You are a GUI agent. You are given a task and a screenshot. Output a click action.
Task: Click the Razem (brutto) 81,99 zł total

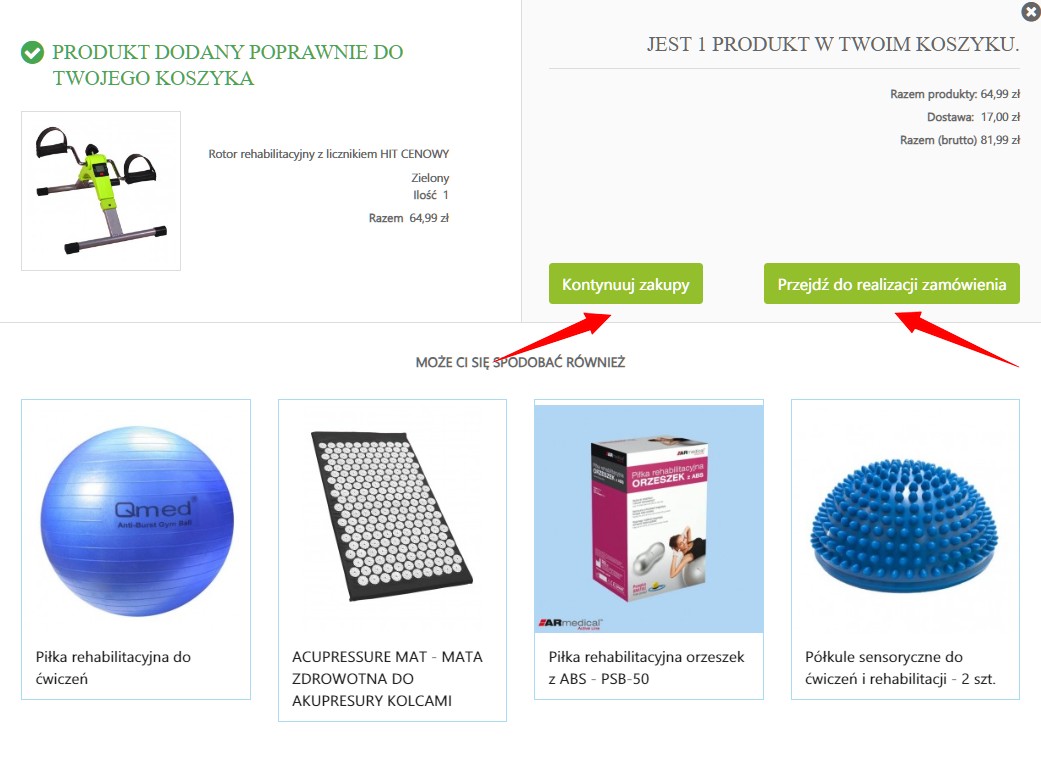(x=959, y=140)
